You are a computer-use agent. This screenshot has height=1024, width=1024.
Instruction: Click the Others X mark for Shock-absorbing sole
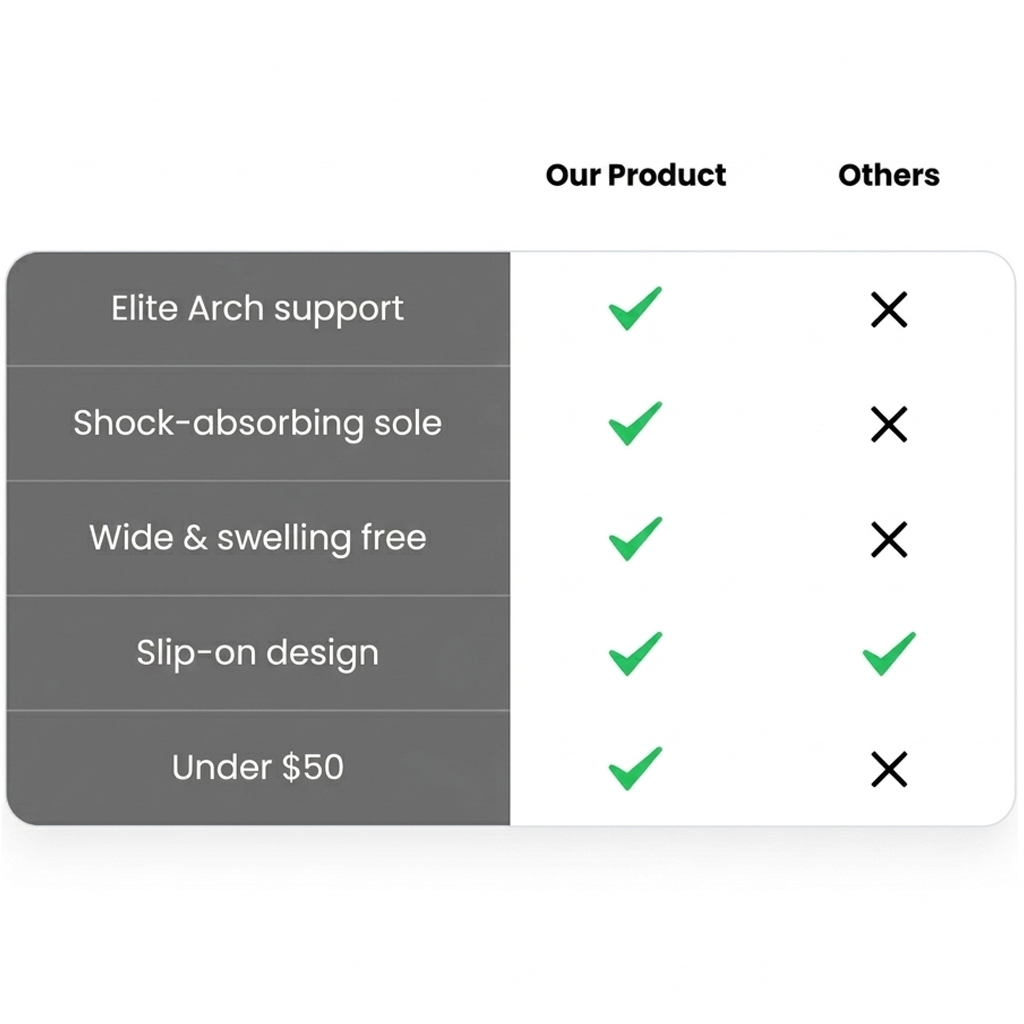889,425
